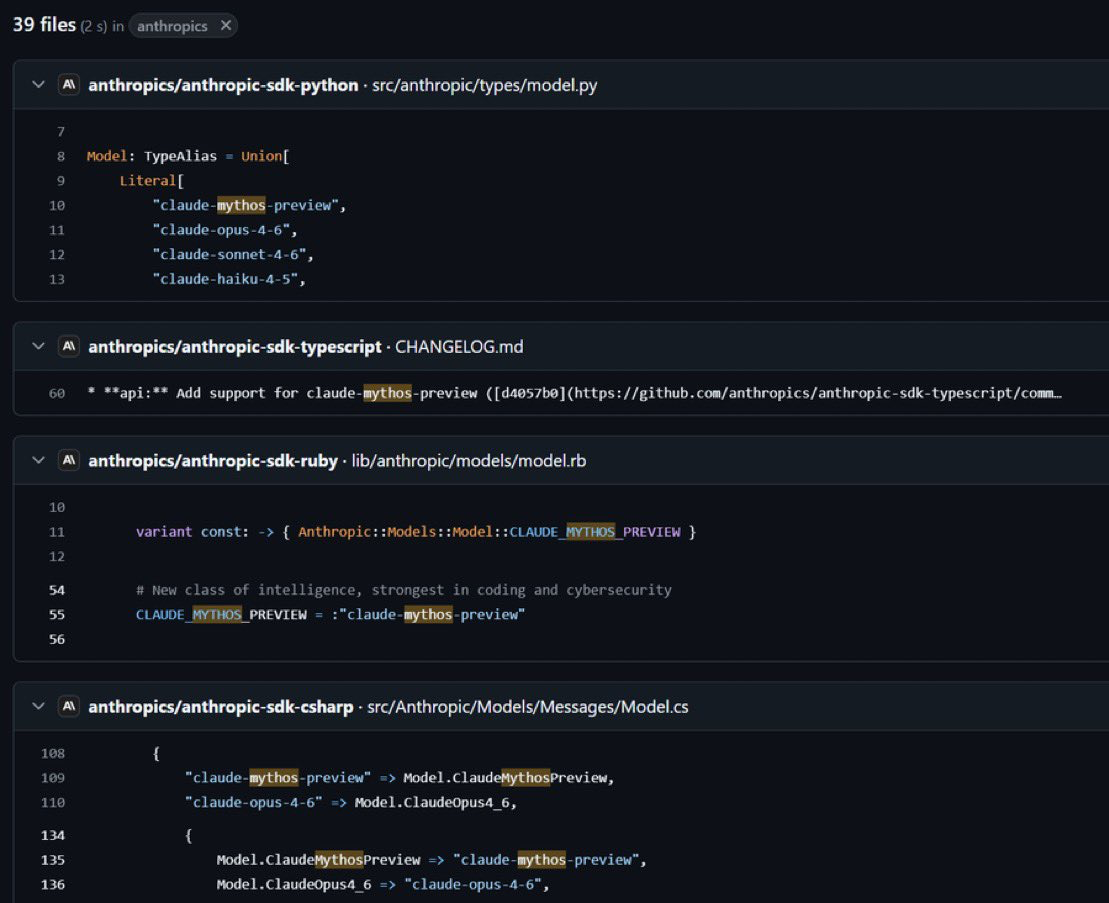Screen dimensions: 1109x903
Task: Collapse the anthropic-sdk-typescript result
Action: coord(38,346)
